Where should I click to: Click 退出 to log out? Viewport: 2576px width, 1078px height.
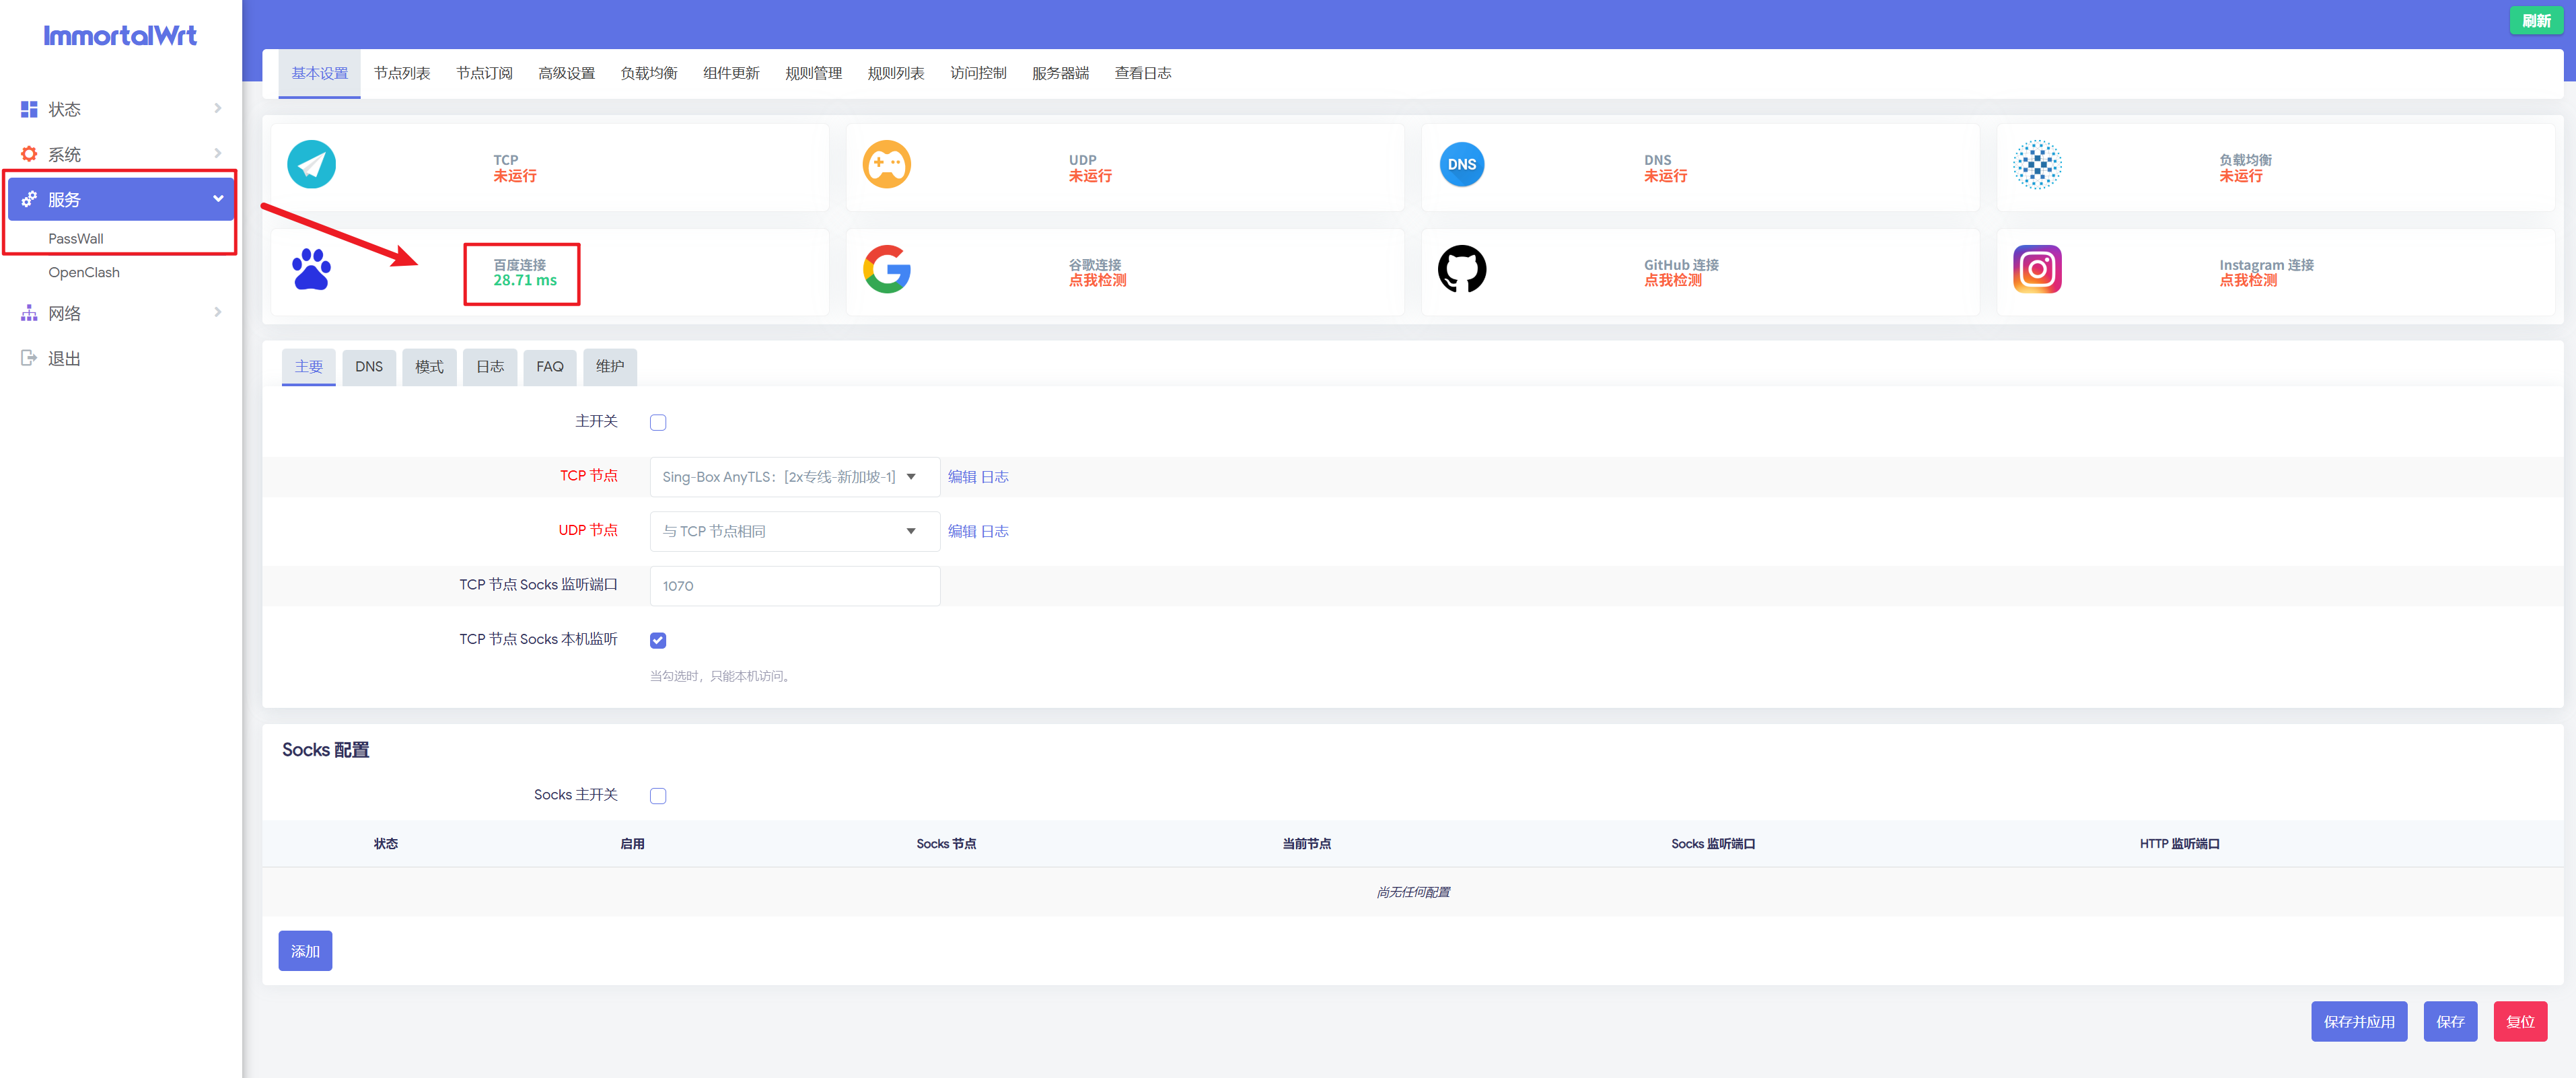point(64,358)
